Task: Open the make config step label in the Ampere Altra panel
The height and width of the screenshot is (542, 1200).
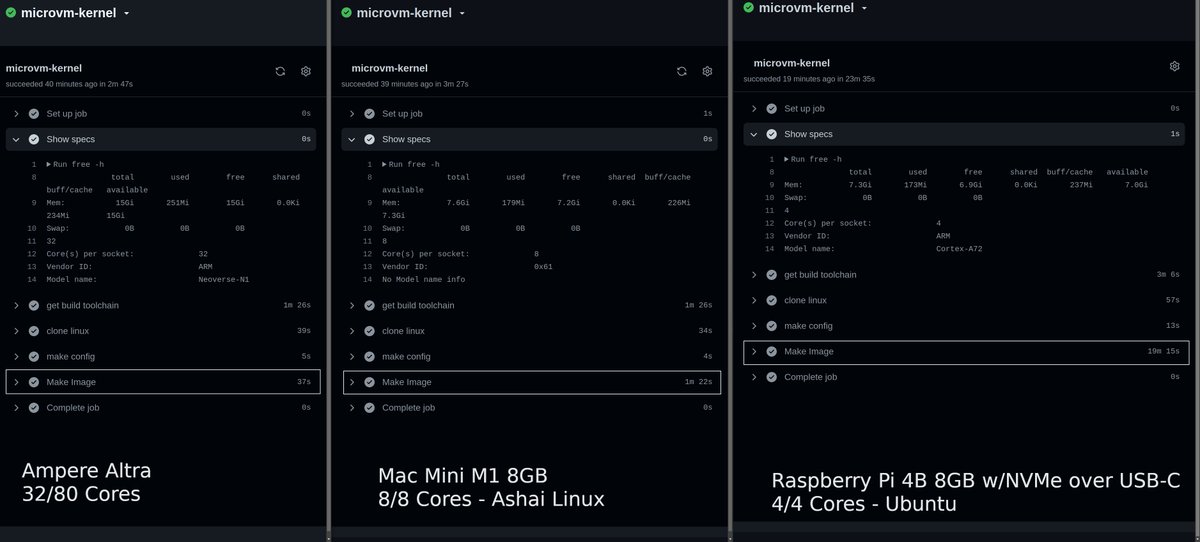Action: (70, 357)
